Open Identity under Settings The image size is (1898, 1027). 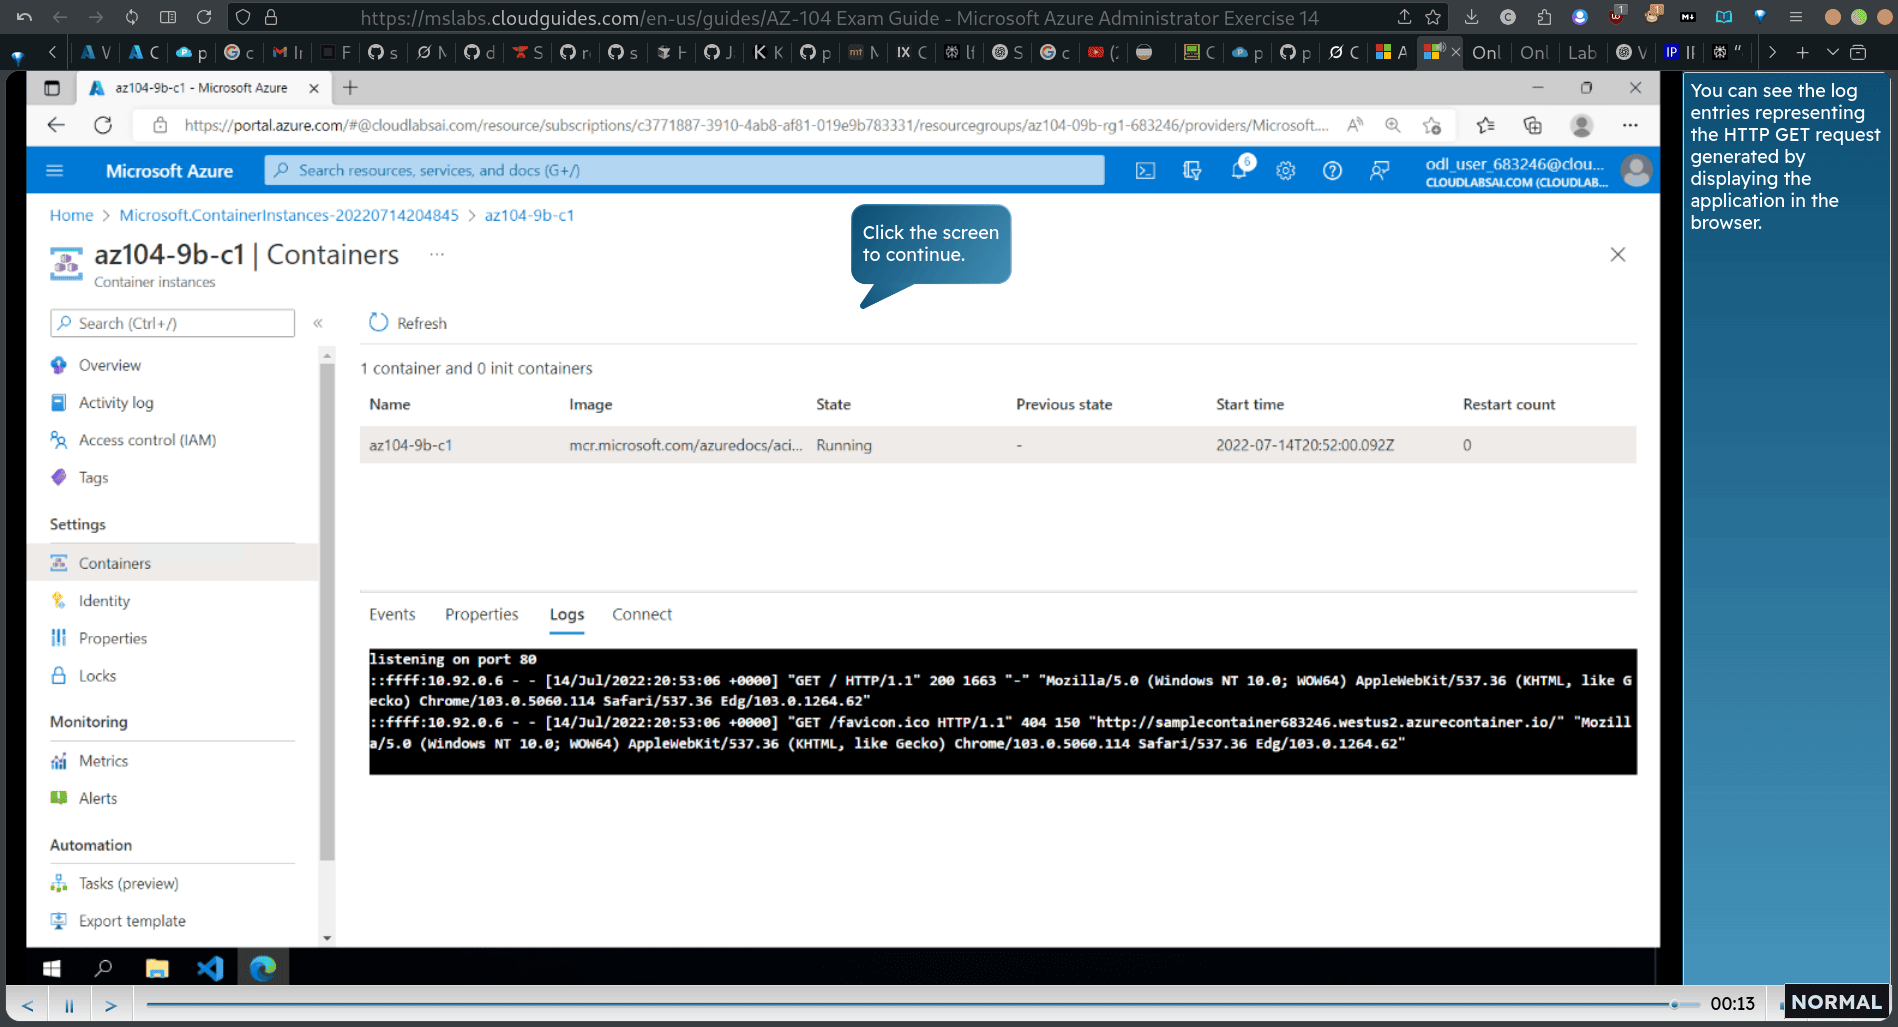(104, 601)
